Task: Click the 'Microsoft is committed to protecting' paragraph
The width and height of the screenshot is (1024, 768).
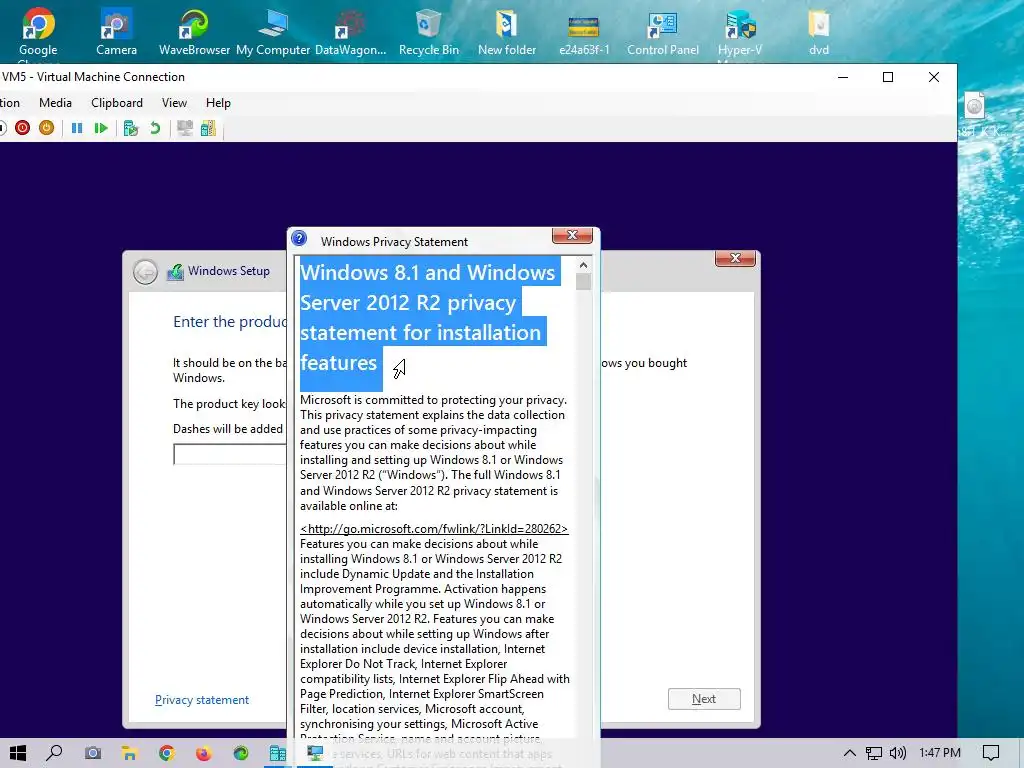Action: tap(434, 453)
